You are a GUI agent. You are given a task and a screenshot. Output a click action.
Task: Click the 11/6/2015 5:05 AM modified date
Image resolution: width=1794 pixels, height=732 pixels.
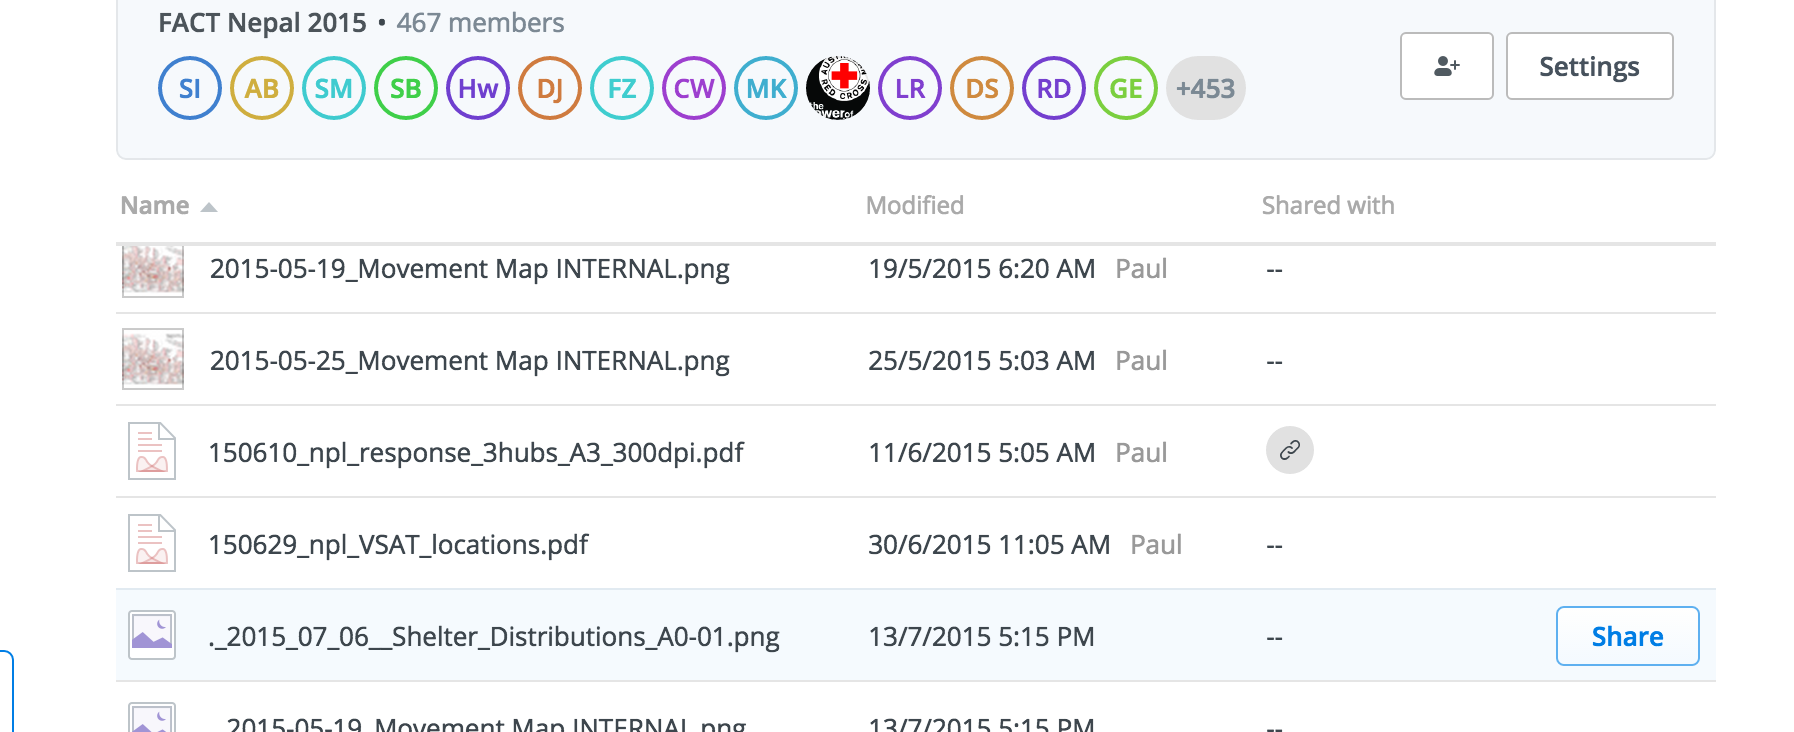(982, 453)
